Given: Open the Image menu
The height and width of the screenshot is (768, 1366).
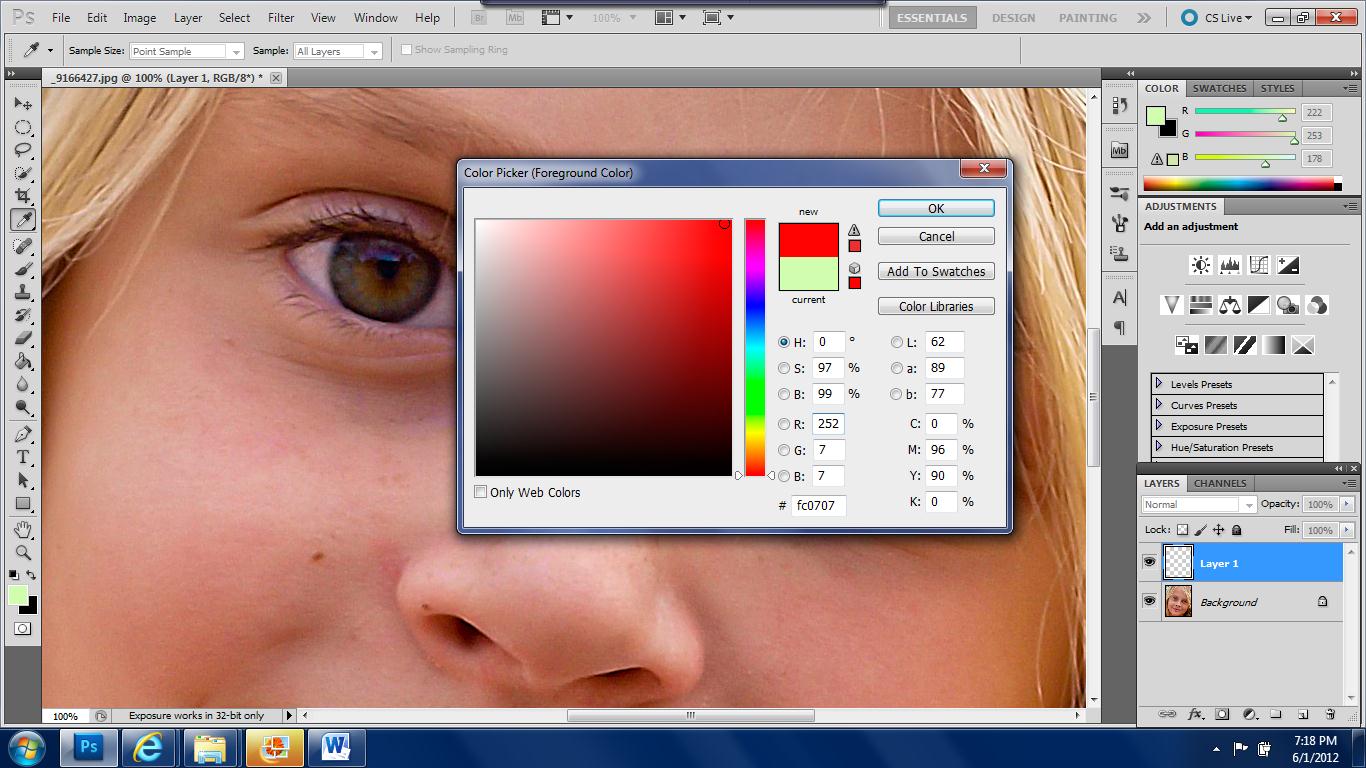Looking at the screenshot, I should pos(139,17).
